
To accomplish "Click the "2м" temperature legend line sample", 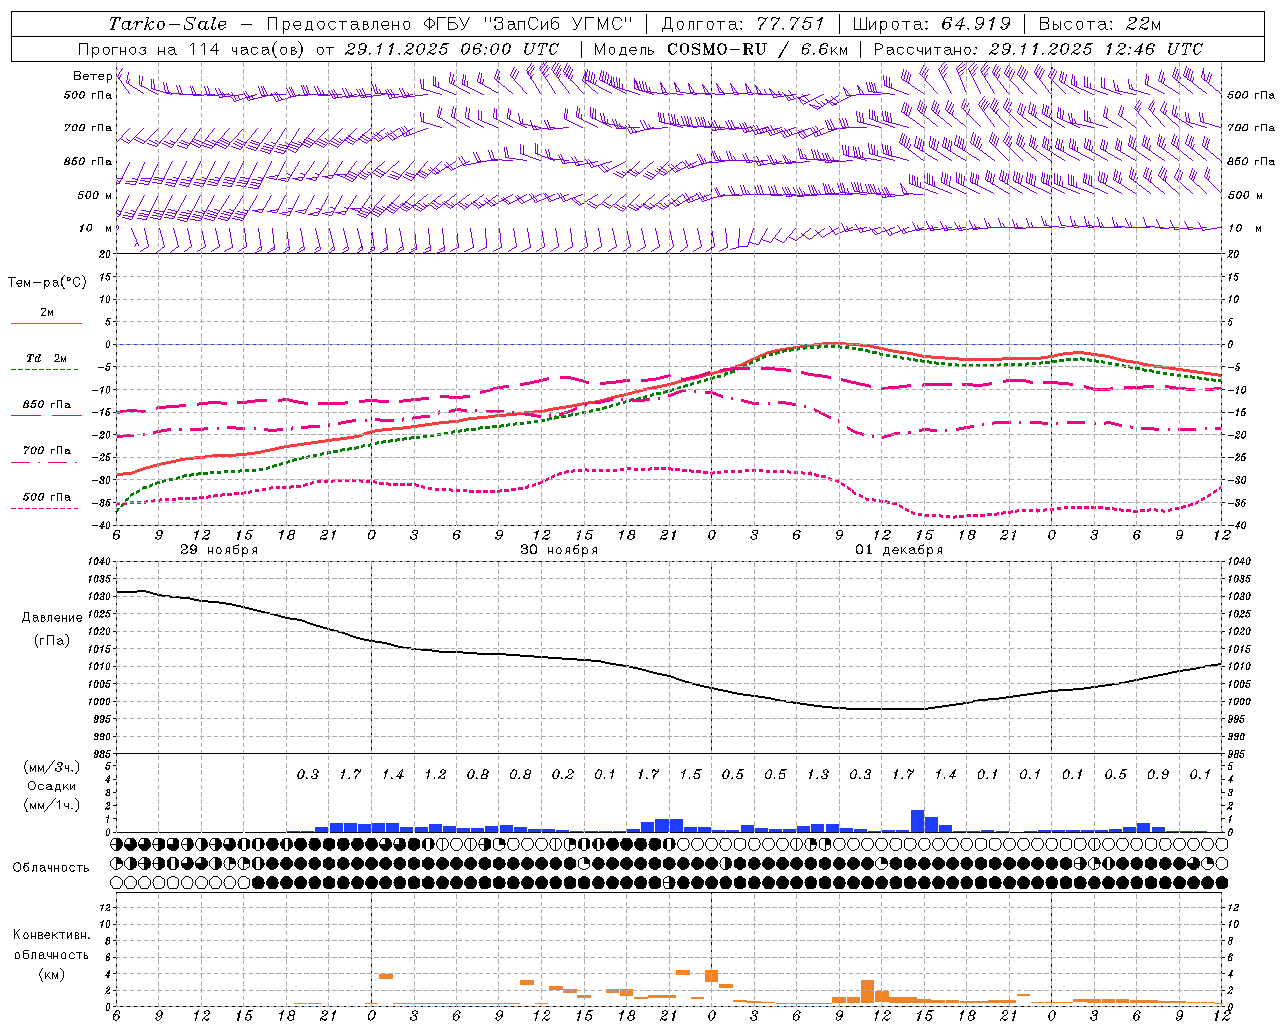I will pos(46,323).
